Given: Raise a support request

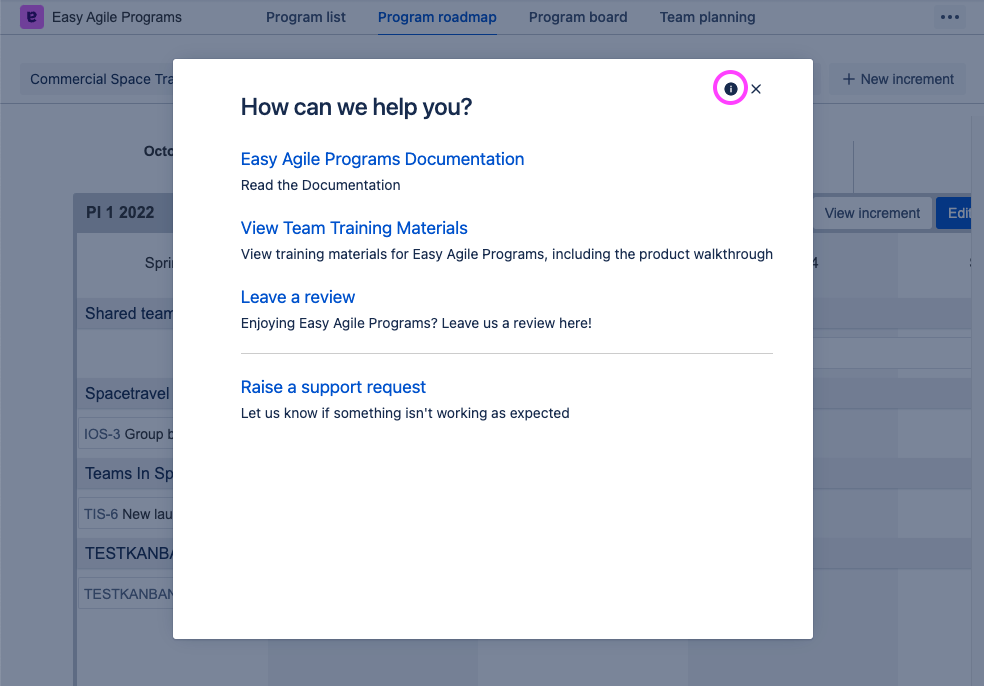Looking at the screenshot, I should tap(333, 387).
